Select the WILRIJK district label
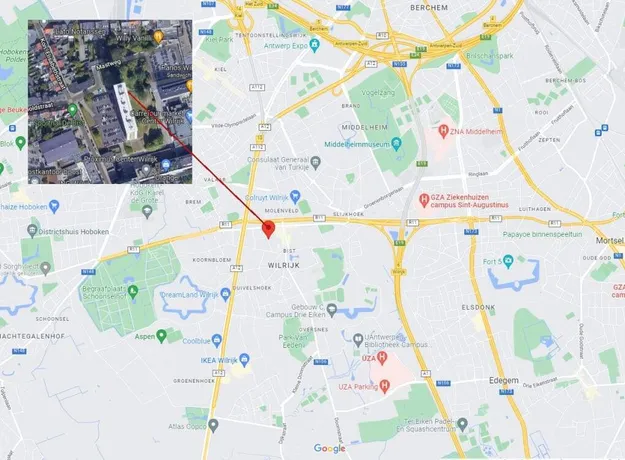The height and width of the screenshot is (460, 625). coord(284,265)
